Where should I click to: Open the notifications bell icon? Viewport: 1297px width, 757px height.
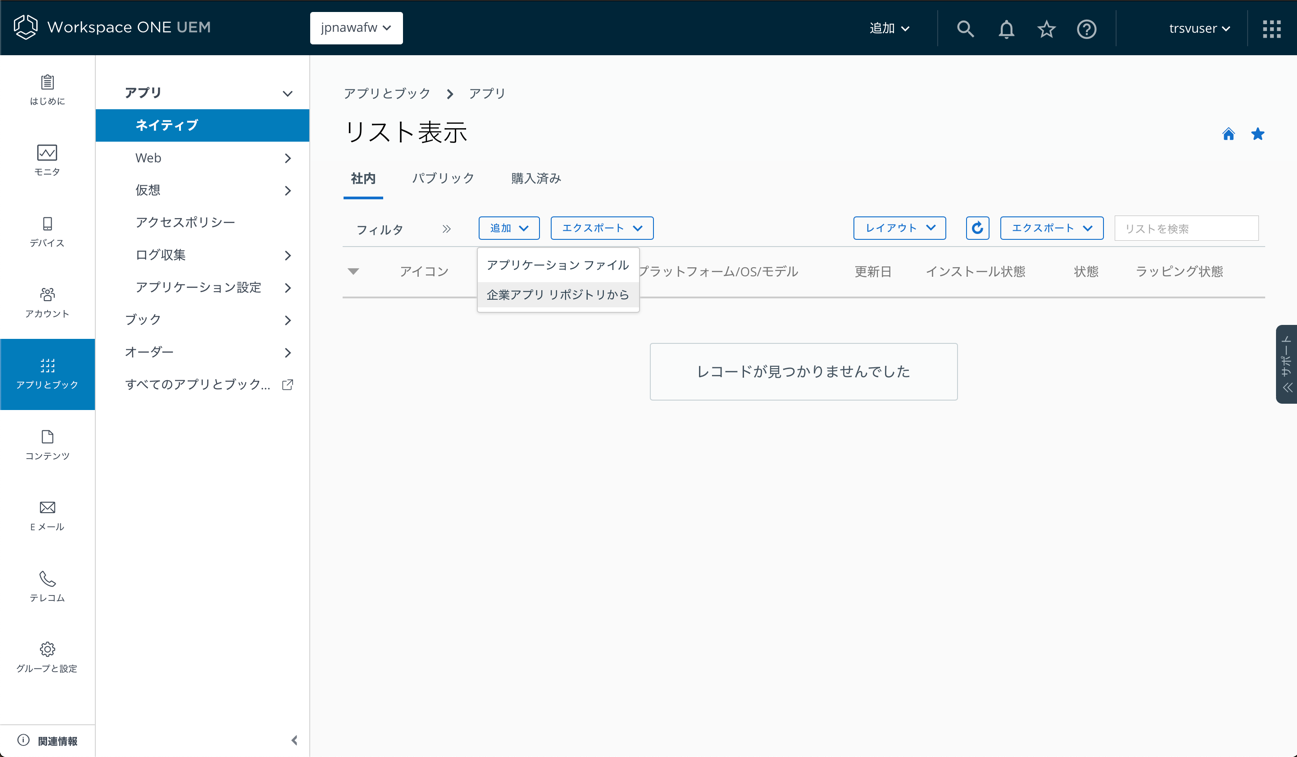tap(1006, 29)
